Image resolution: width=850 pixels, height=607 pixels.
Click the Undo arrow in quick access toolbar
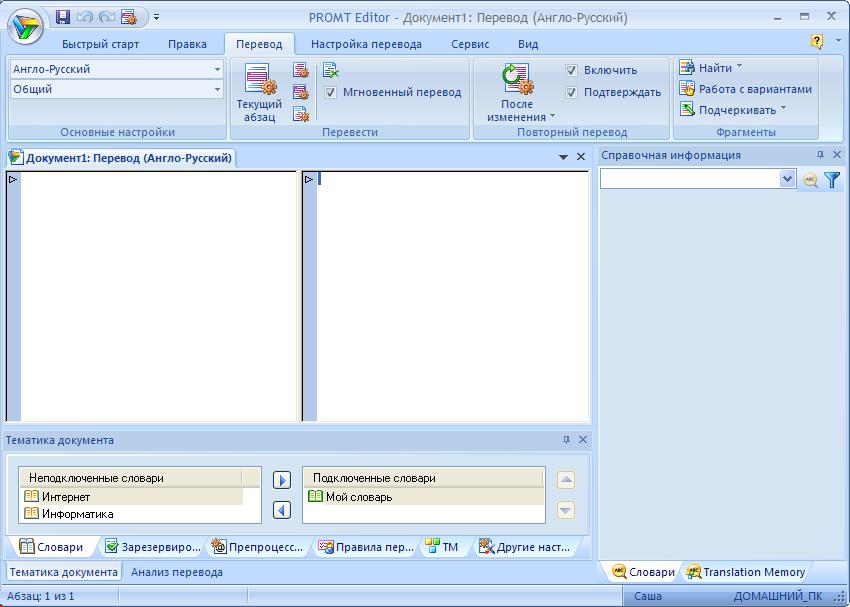click(x=85, y=17)
